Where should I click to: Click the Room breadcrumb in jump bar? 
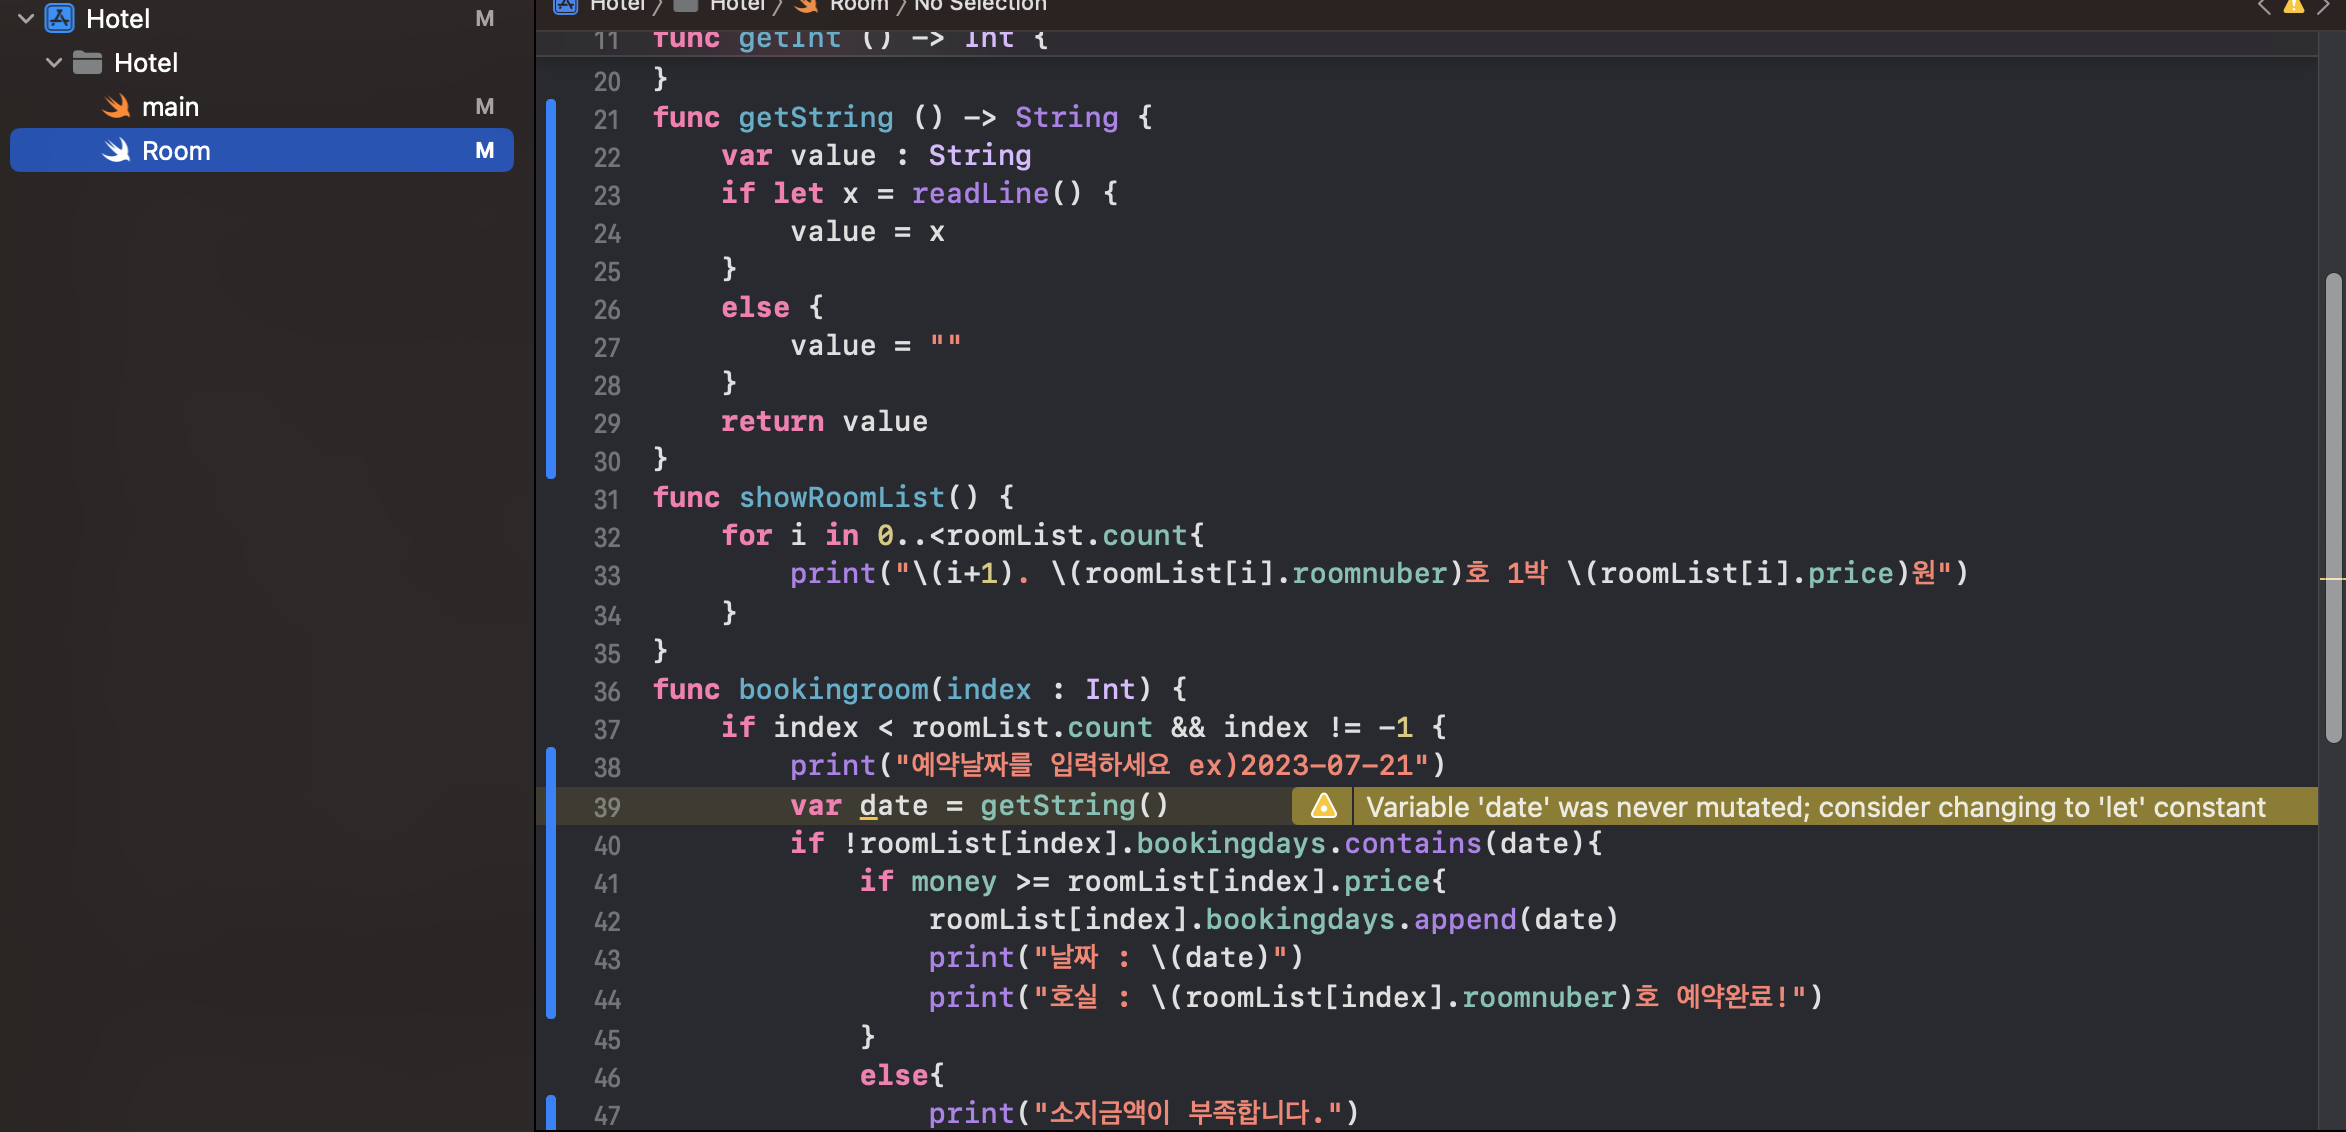tap(858, 6)
